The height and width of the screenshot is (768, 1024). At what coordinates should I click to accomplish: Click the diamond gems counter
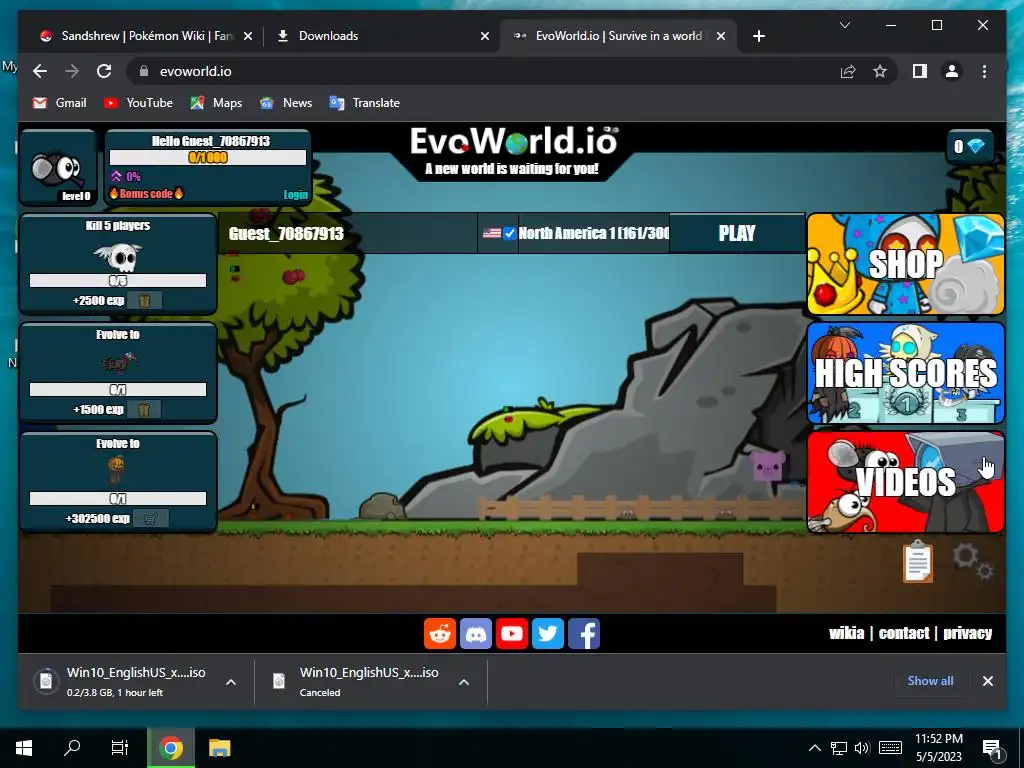[970, 146]
